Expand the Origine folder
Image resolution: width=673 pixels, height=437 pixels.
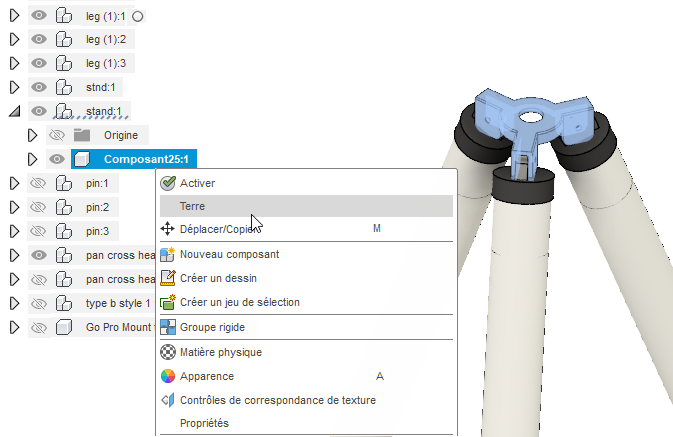[x=32, y=136]
